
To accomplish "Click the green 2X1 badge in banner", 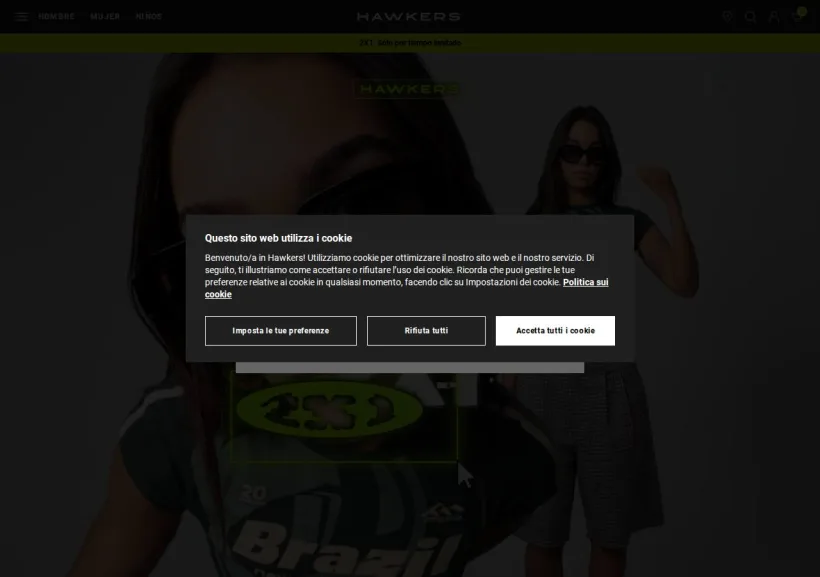I will click(x=329, y=410).
